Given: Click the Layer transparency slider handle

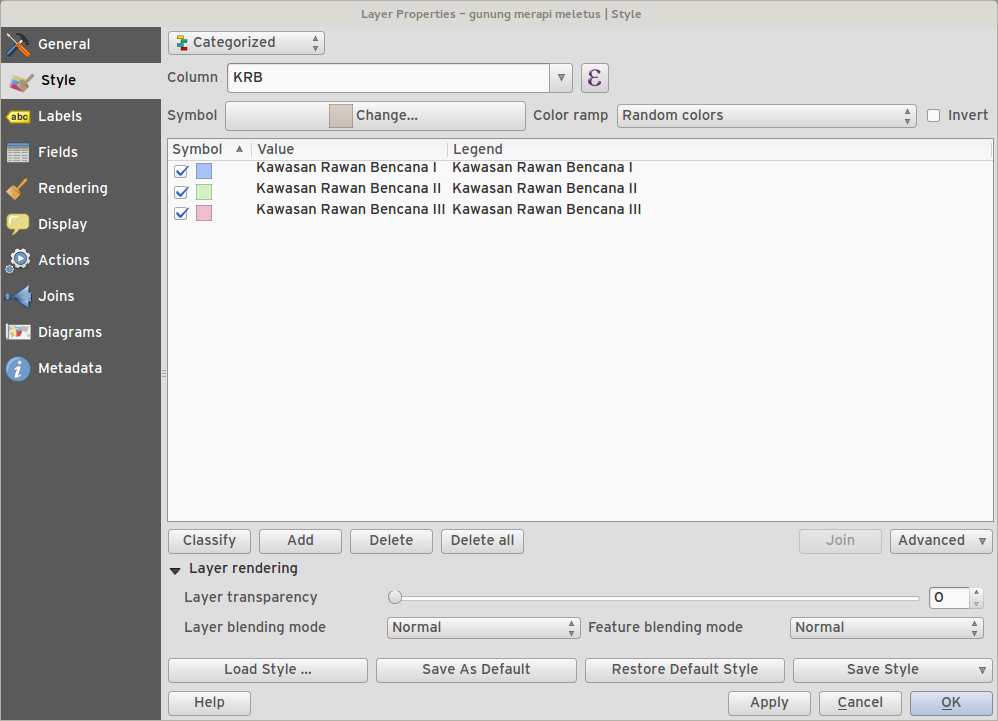Looking at the screenshot, I should pos(395,598).
